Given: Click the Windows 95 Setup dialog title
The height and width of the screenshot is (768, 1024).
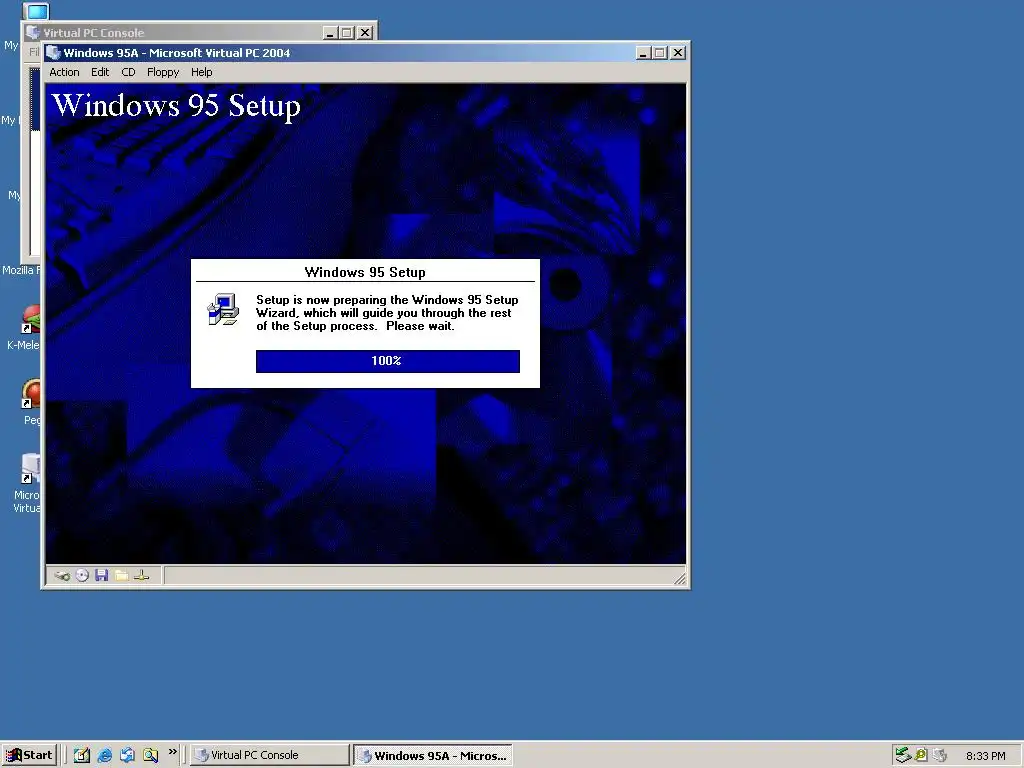Looking at the screenshot, I should point(365,272).
